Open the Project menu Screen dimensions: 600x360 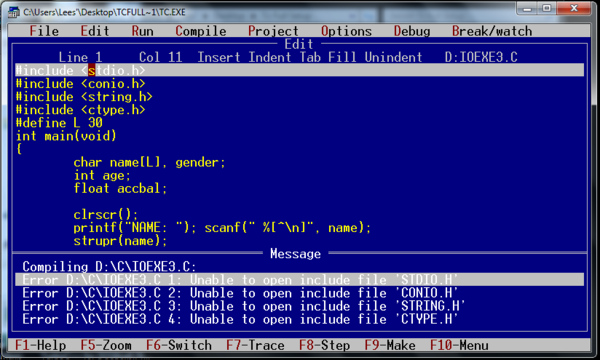pos(273,31)
